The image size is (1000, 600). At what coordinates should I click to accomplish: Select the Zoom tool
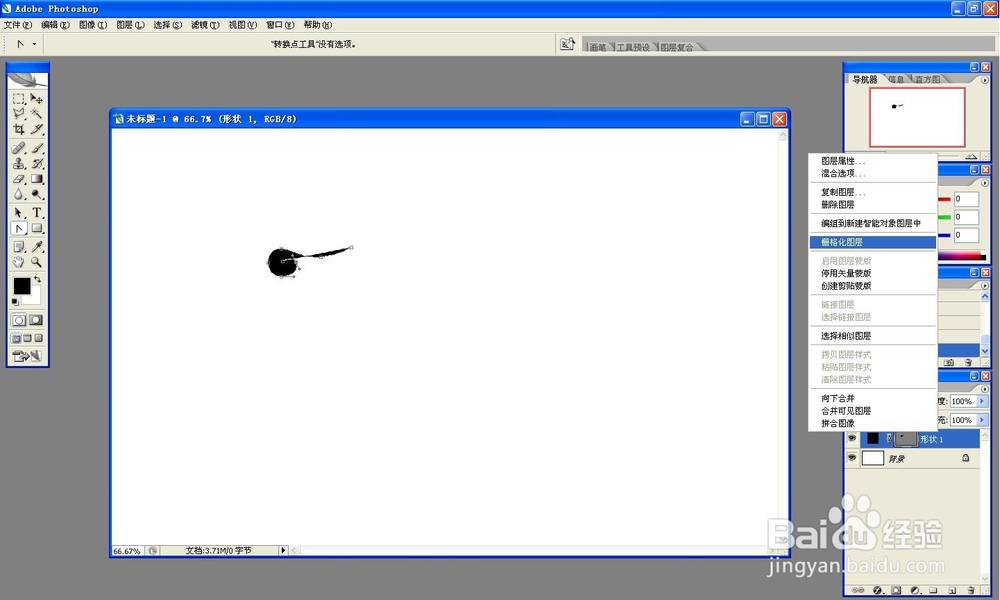36,262
